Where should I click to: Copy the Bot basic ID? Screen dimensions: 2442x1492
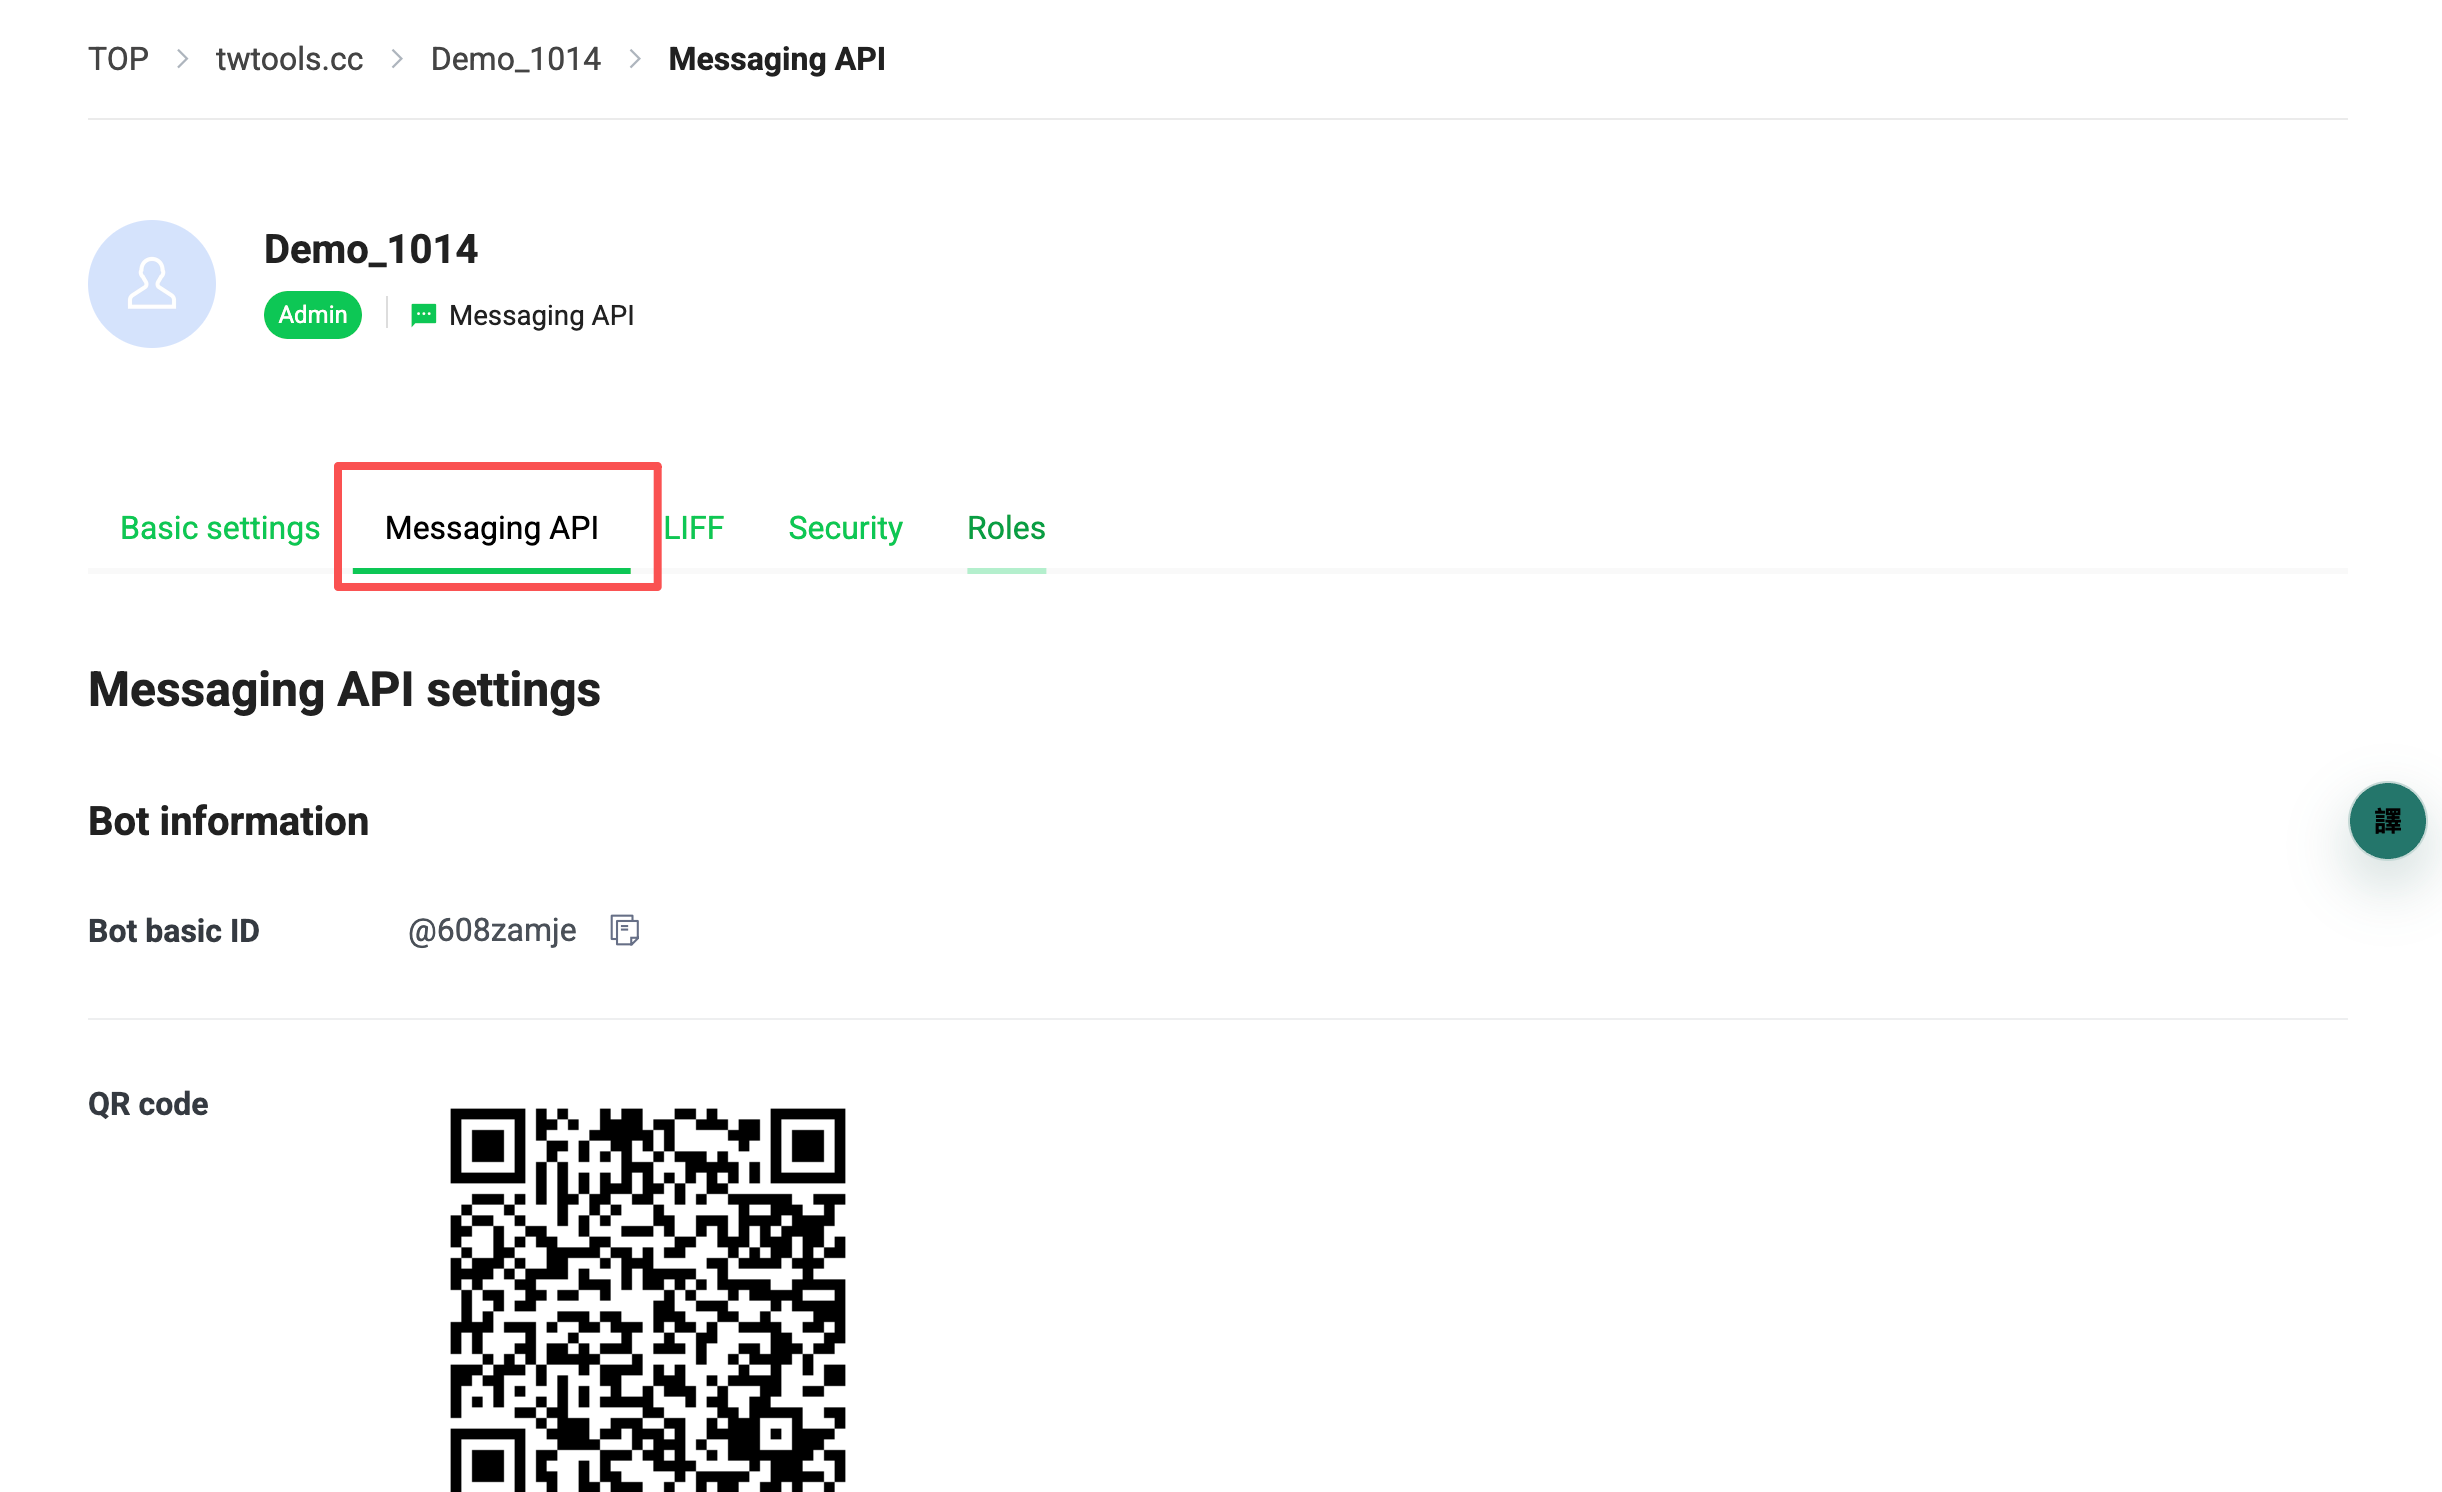click(x=625, y=930)
